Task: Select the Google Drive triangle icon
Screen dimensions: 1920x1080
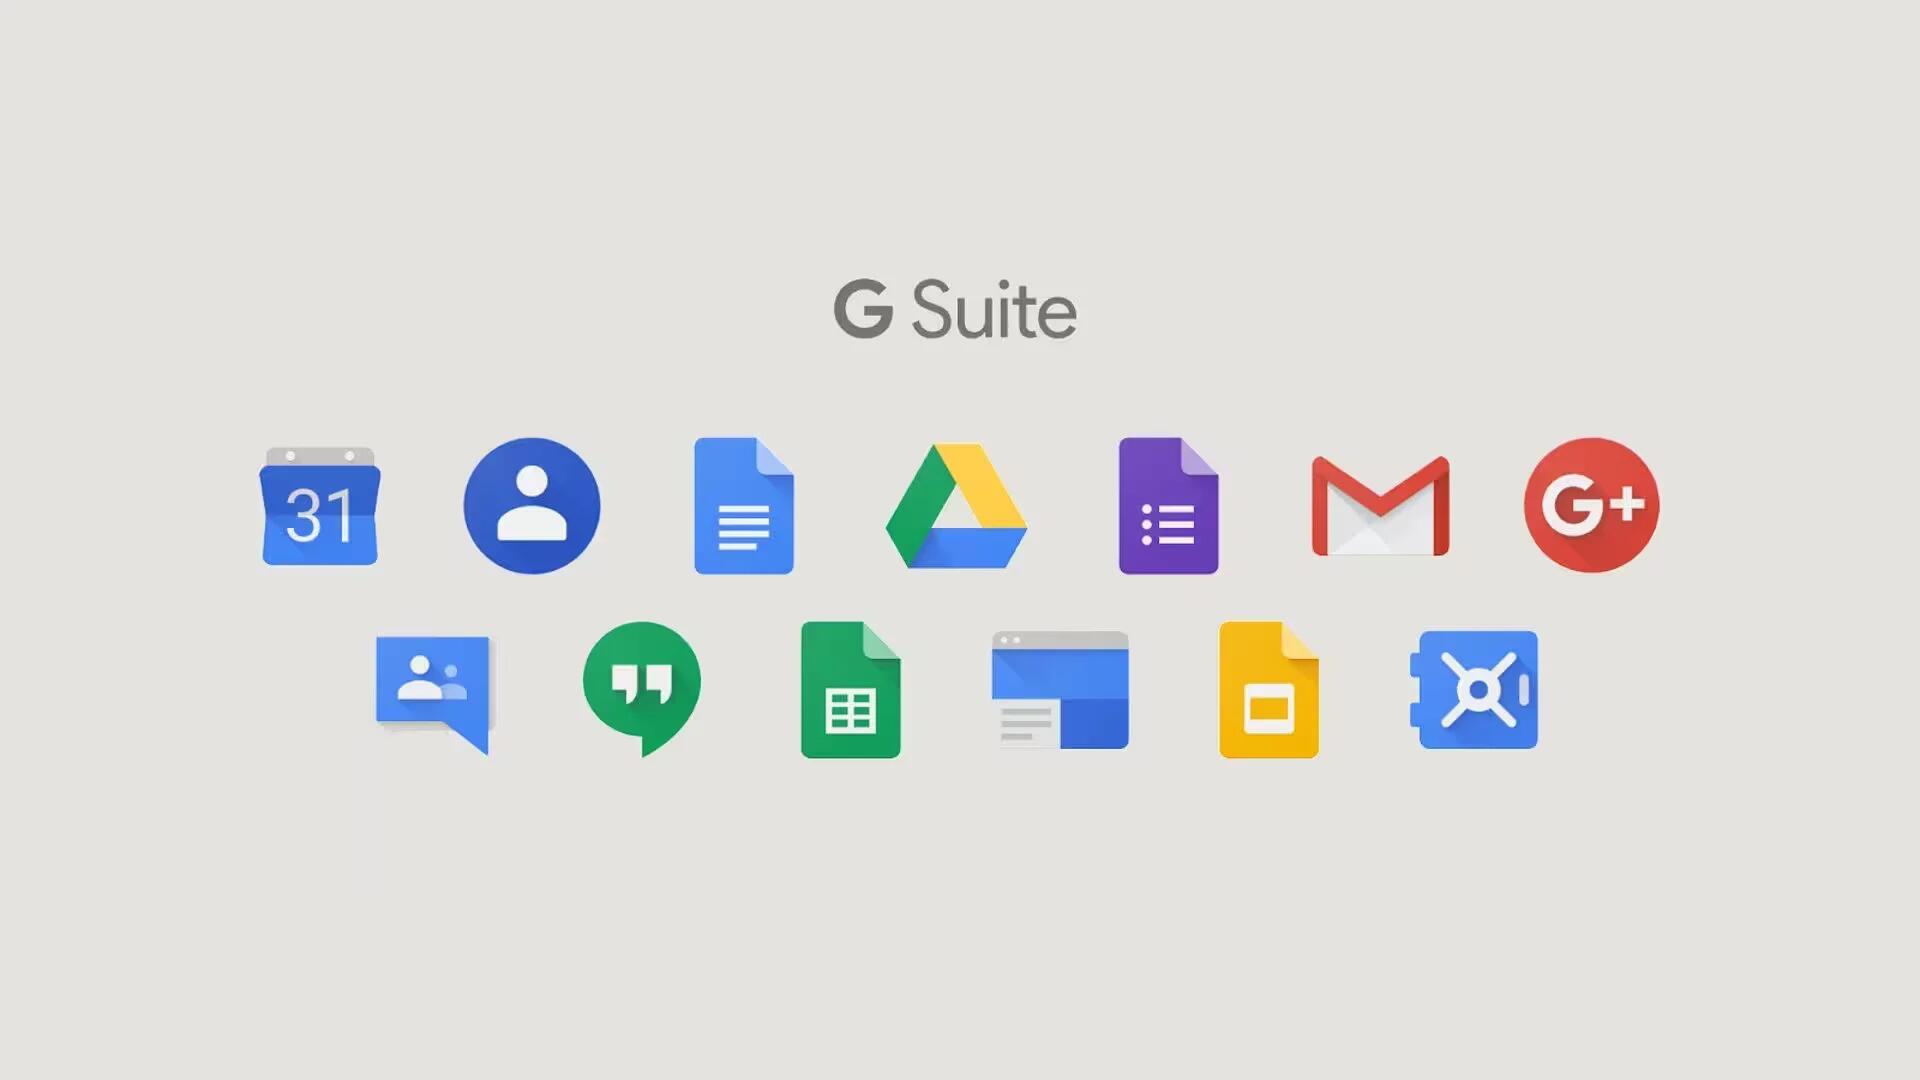Action: [956, 506]
